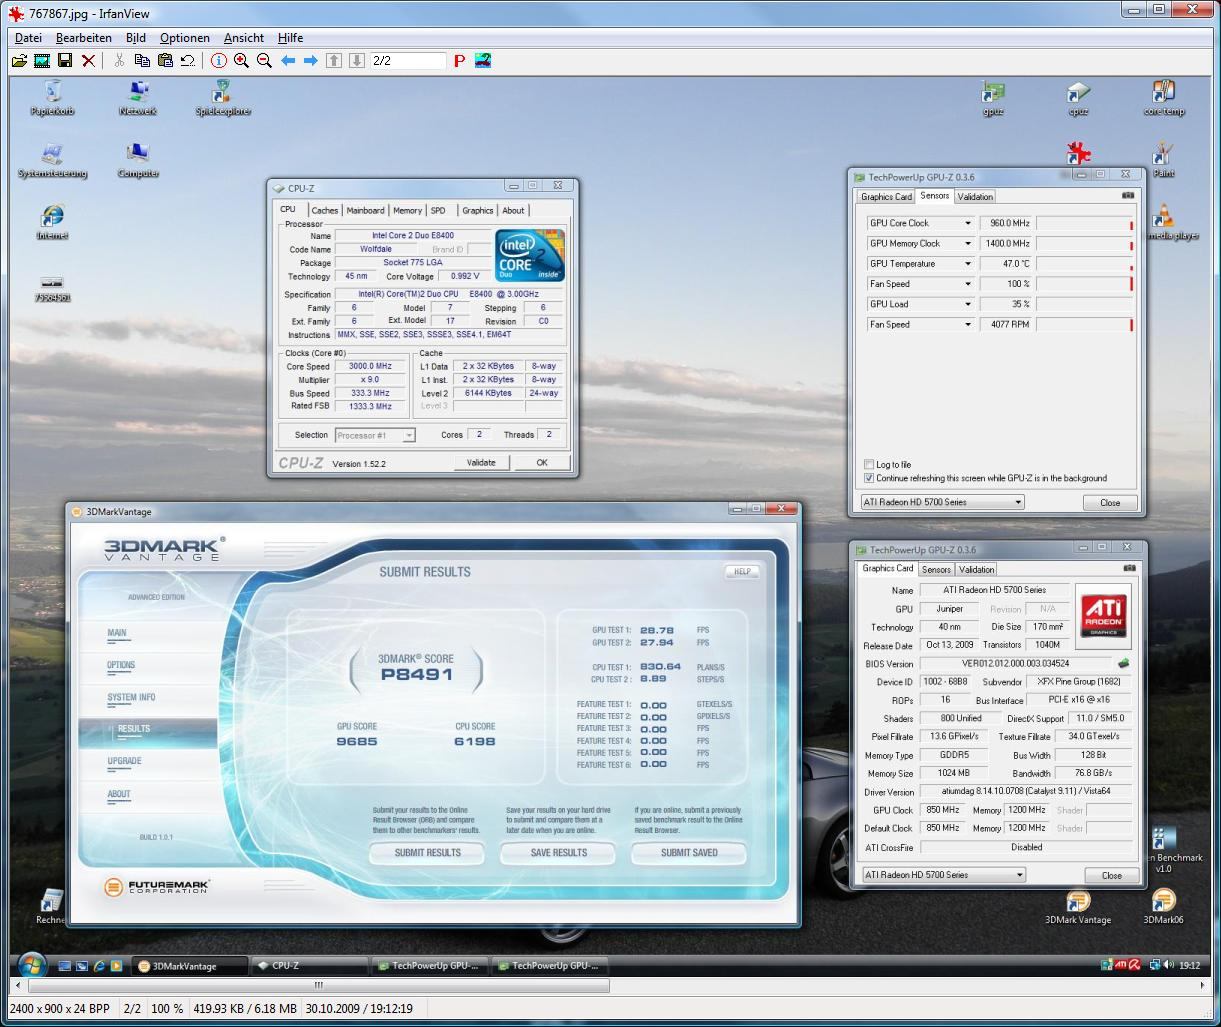Click the cpuz desktop shortcut
Image resolution: width=1221 pixels, height=1027 pixels.
coord(1078,98)
